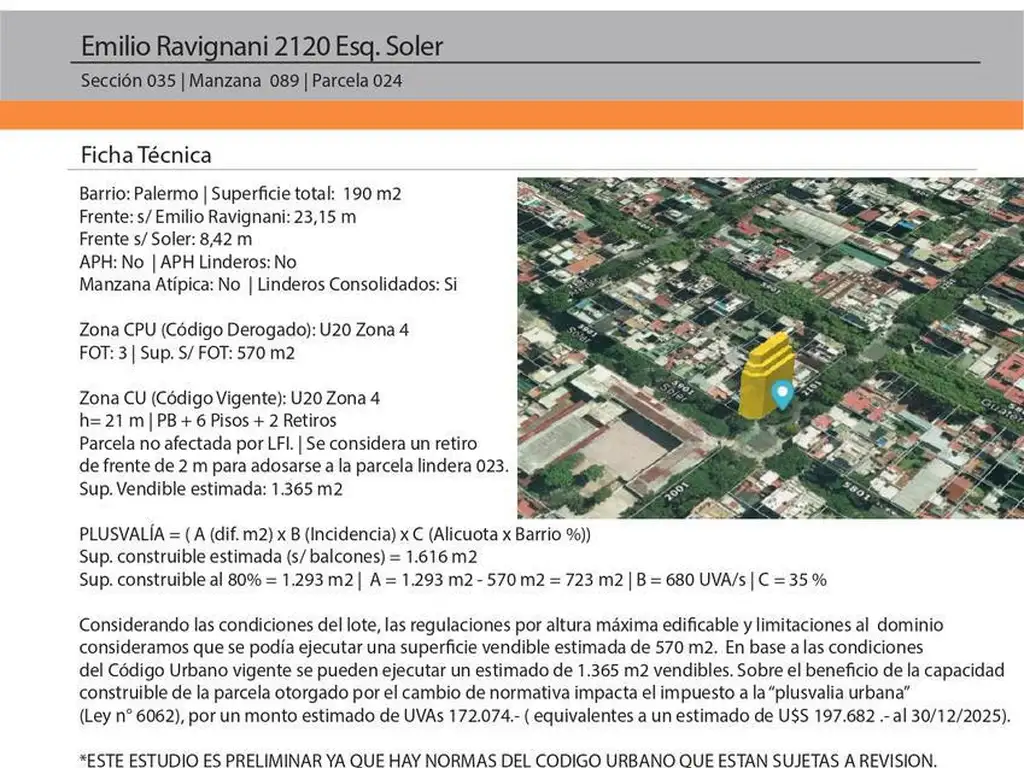Select the Frente s/ Emilio Ravignani measurement

218,215
